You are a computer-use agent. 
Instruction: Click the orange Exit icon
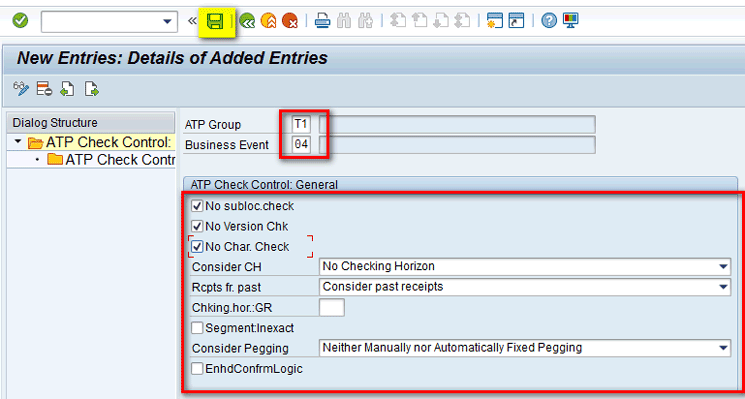[x=268, y=21]
